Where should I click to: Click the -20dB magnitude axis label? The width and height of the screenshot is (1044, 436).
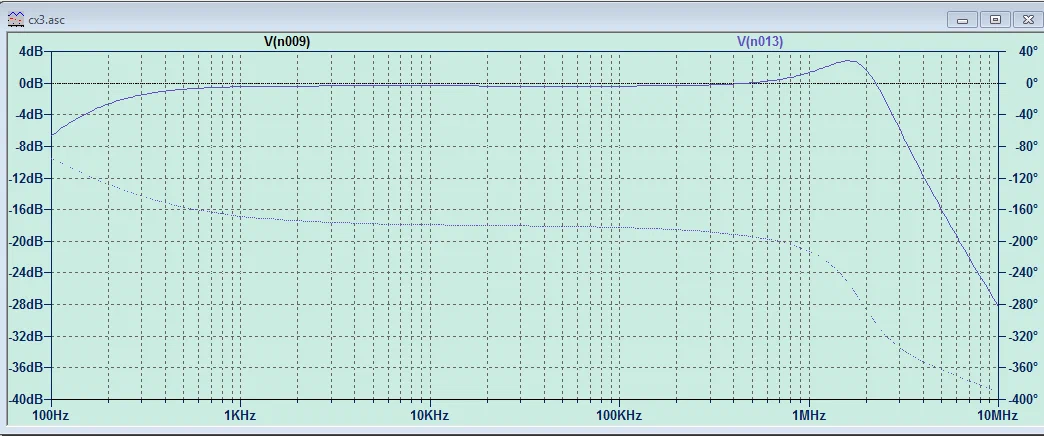coord(27,241)
